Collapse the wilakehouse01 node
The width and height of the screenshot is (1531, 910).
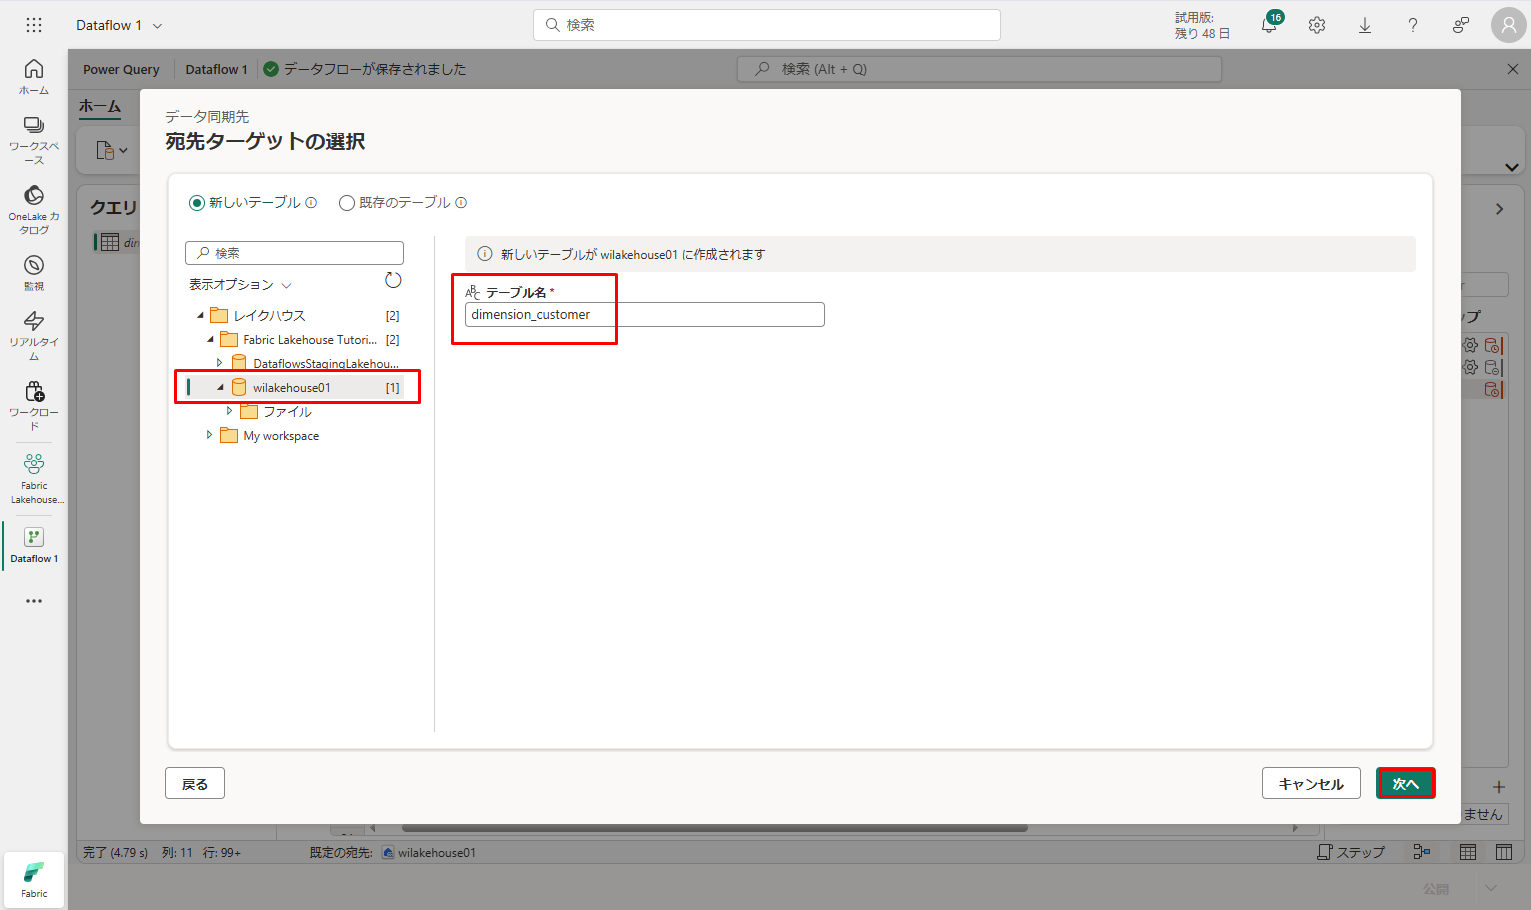[220, 388]
